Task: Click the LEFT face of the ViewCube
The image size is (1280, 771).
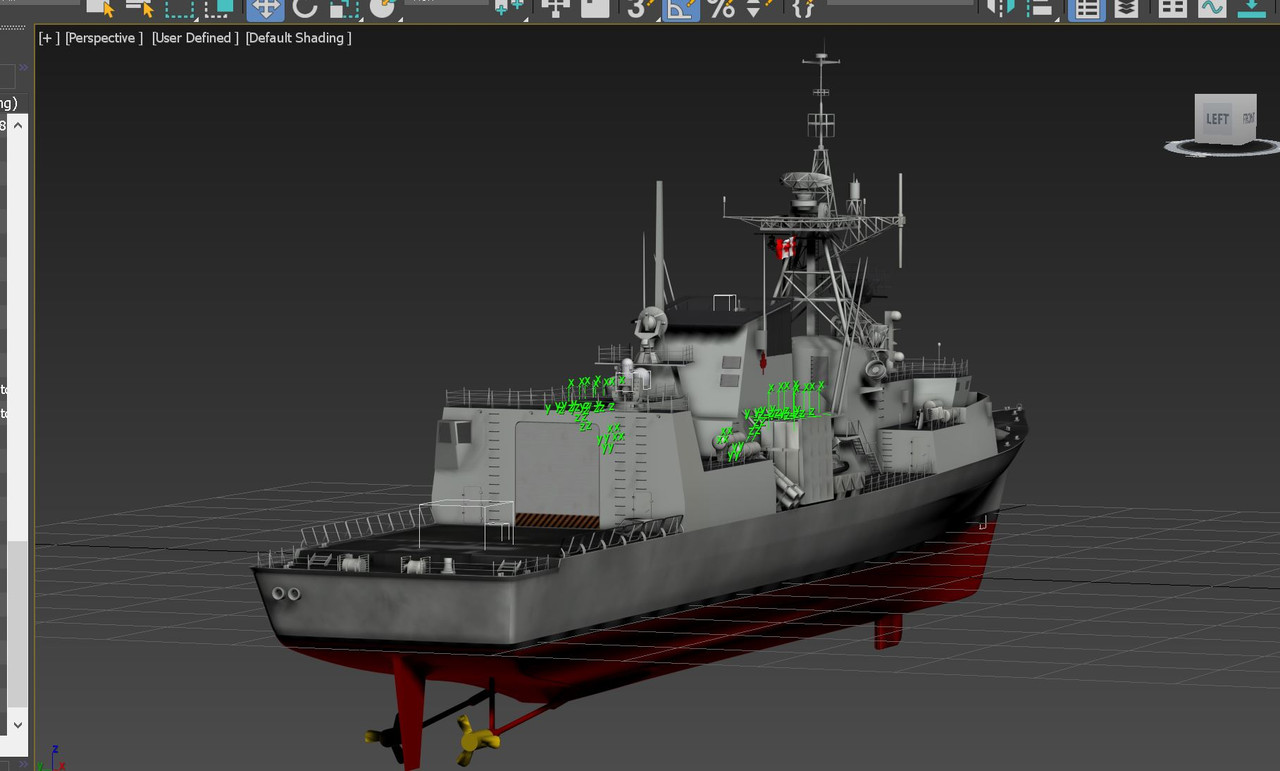Action: (x=1219, y=118)
